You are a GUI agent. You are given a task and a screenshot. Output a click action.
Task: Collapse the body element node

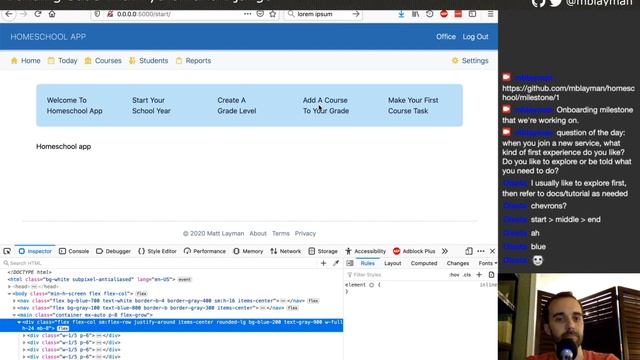[x=9, y=294]
